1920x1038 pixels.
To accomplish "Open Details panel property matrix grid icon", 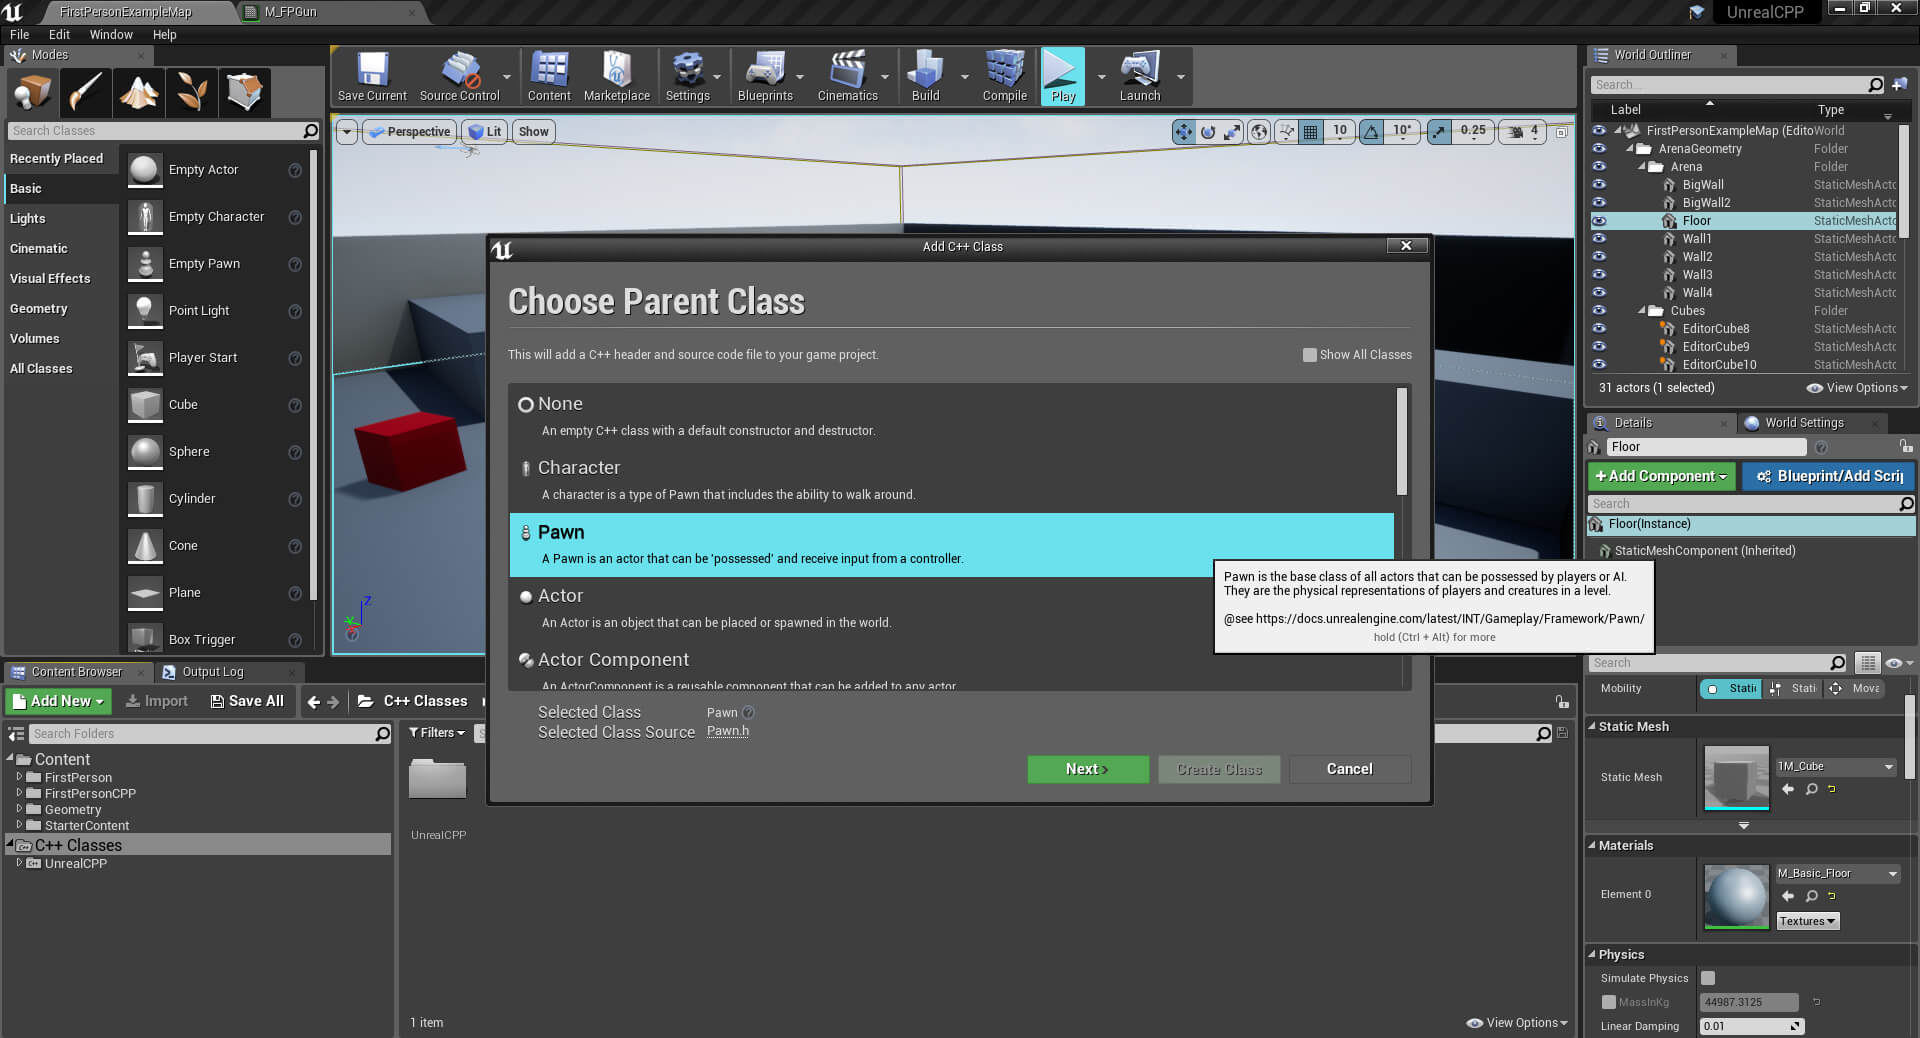I will click(1867, 663).
